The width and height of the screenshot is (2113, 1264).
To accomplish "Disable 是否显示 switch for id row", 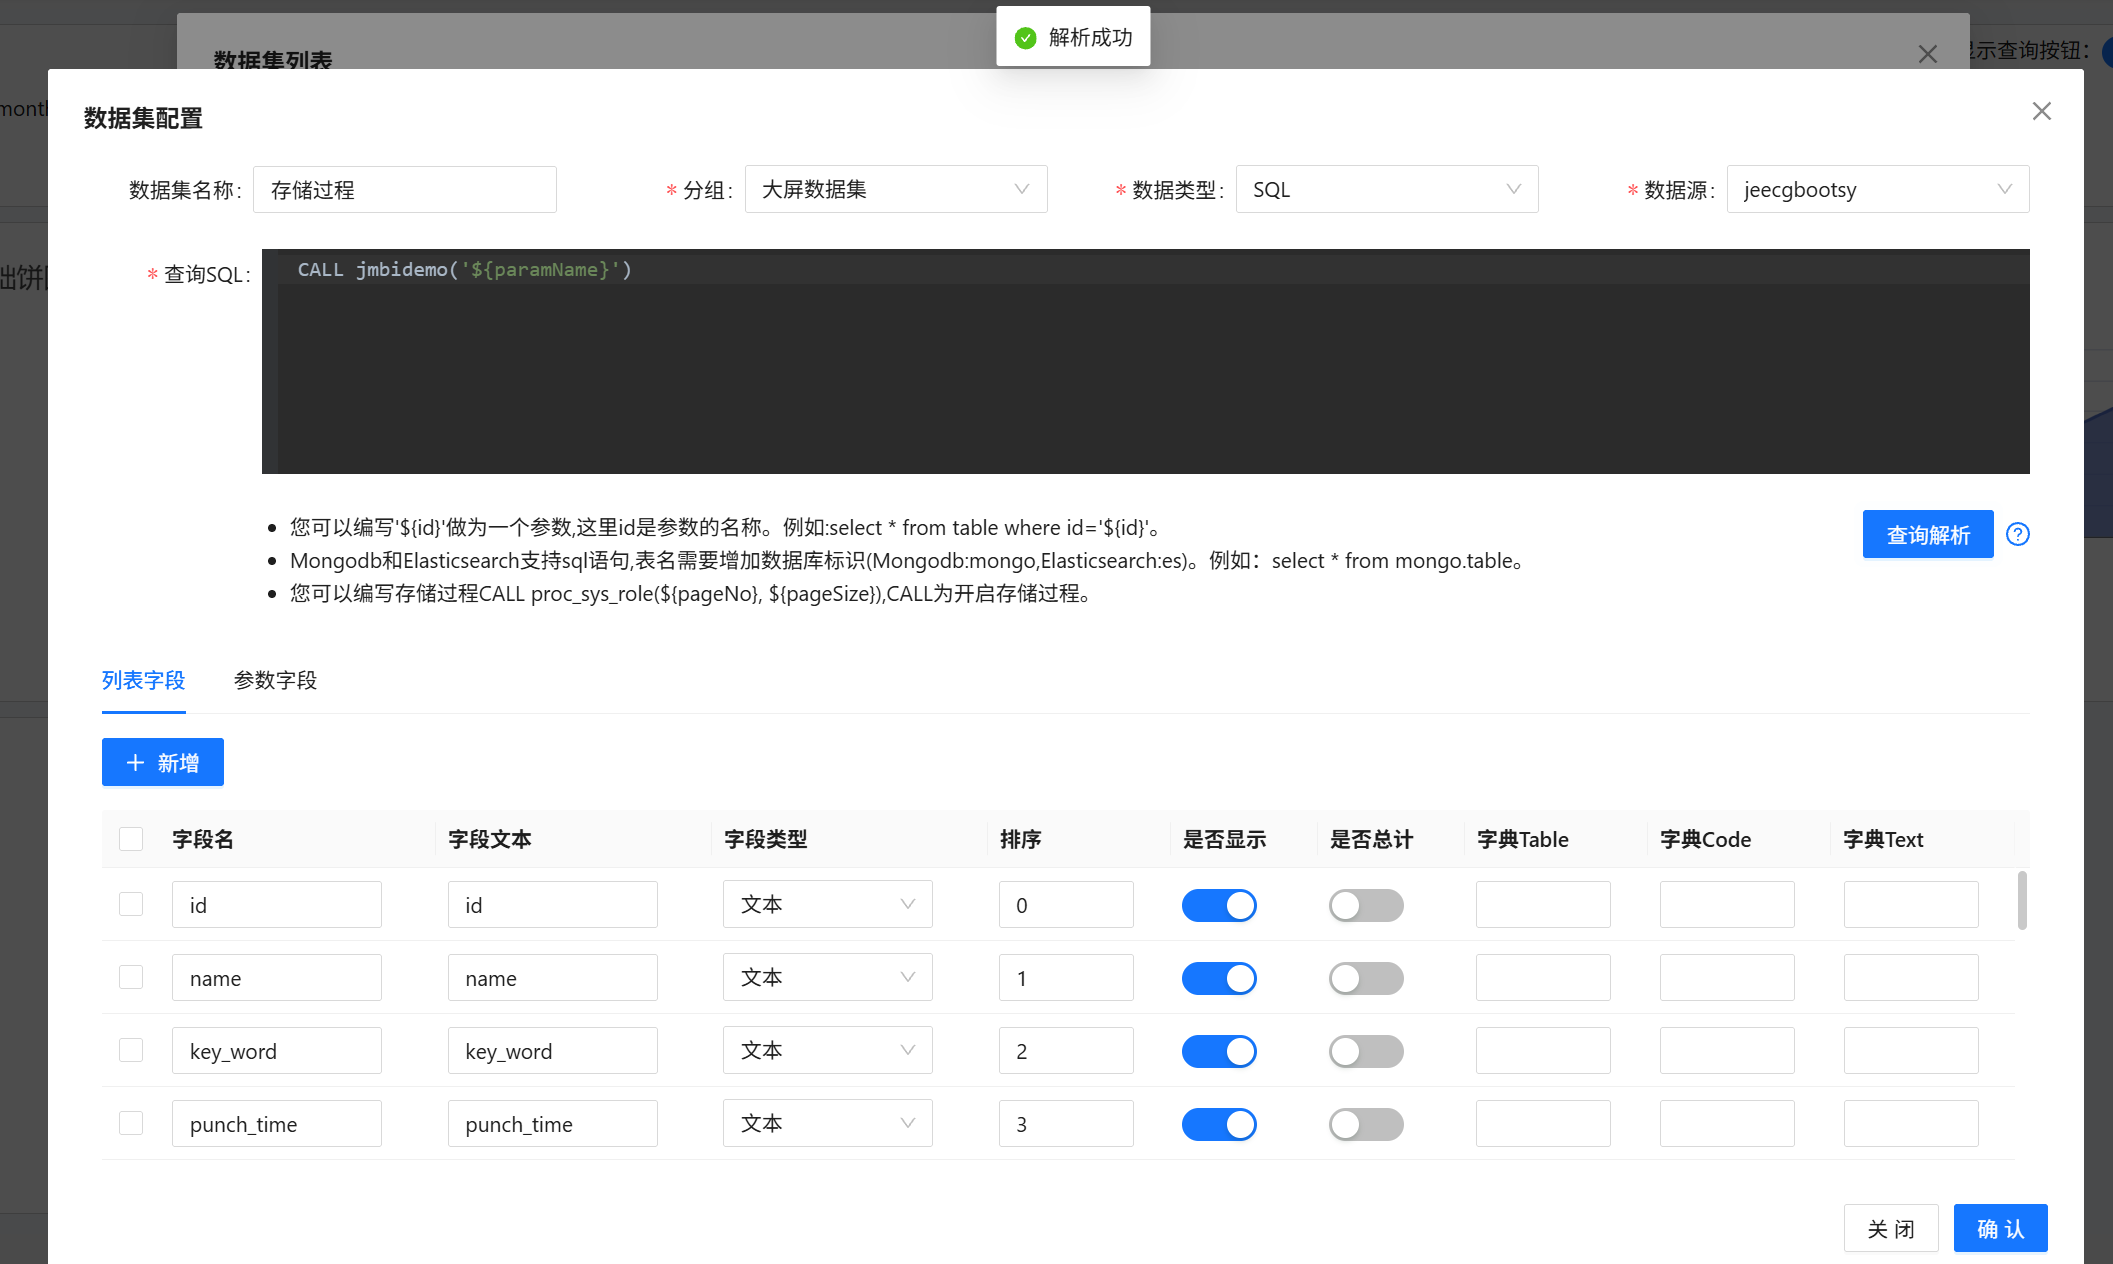I will click(1218, 905).
